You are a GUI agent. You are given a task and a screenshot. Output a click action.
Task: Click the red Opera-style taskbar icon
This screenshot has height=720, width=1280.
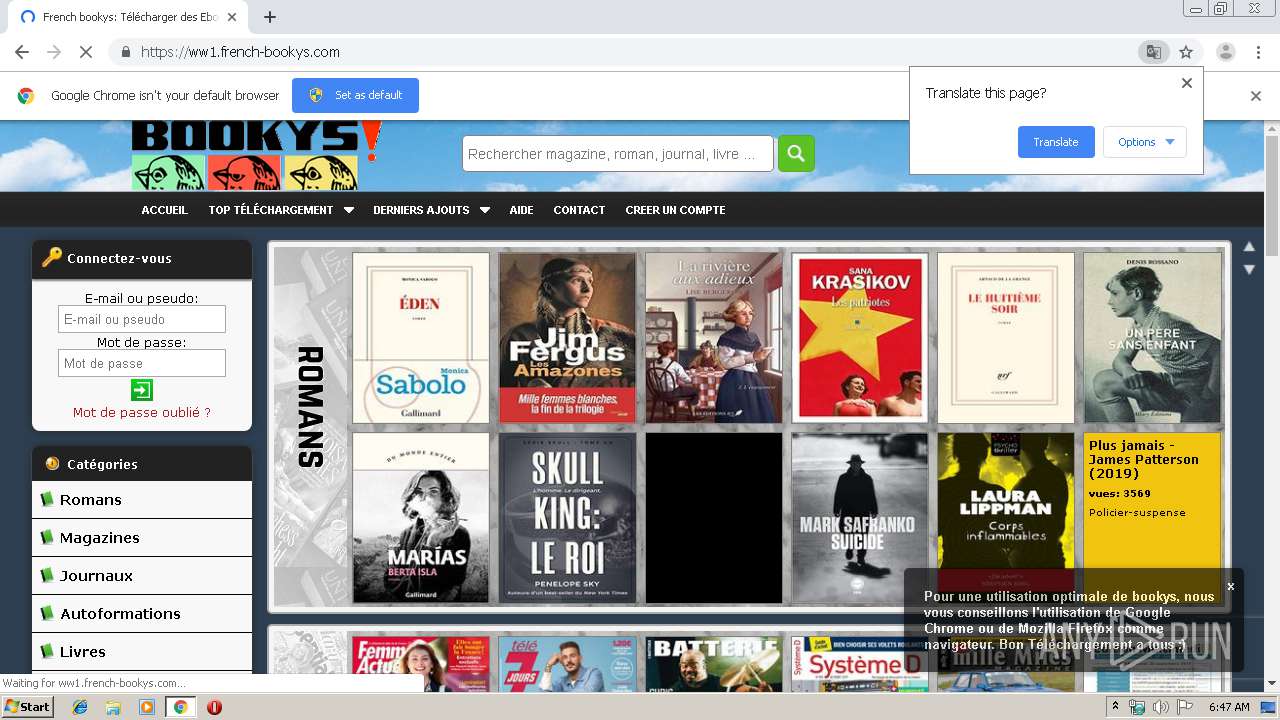coord(214,707)
